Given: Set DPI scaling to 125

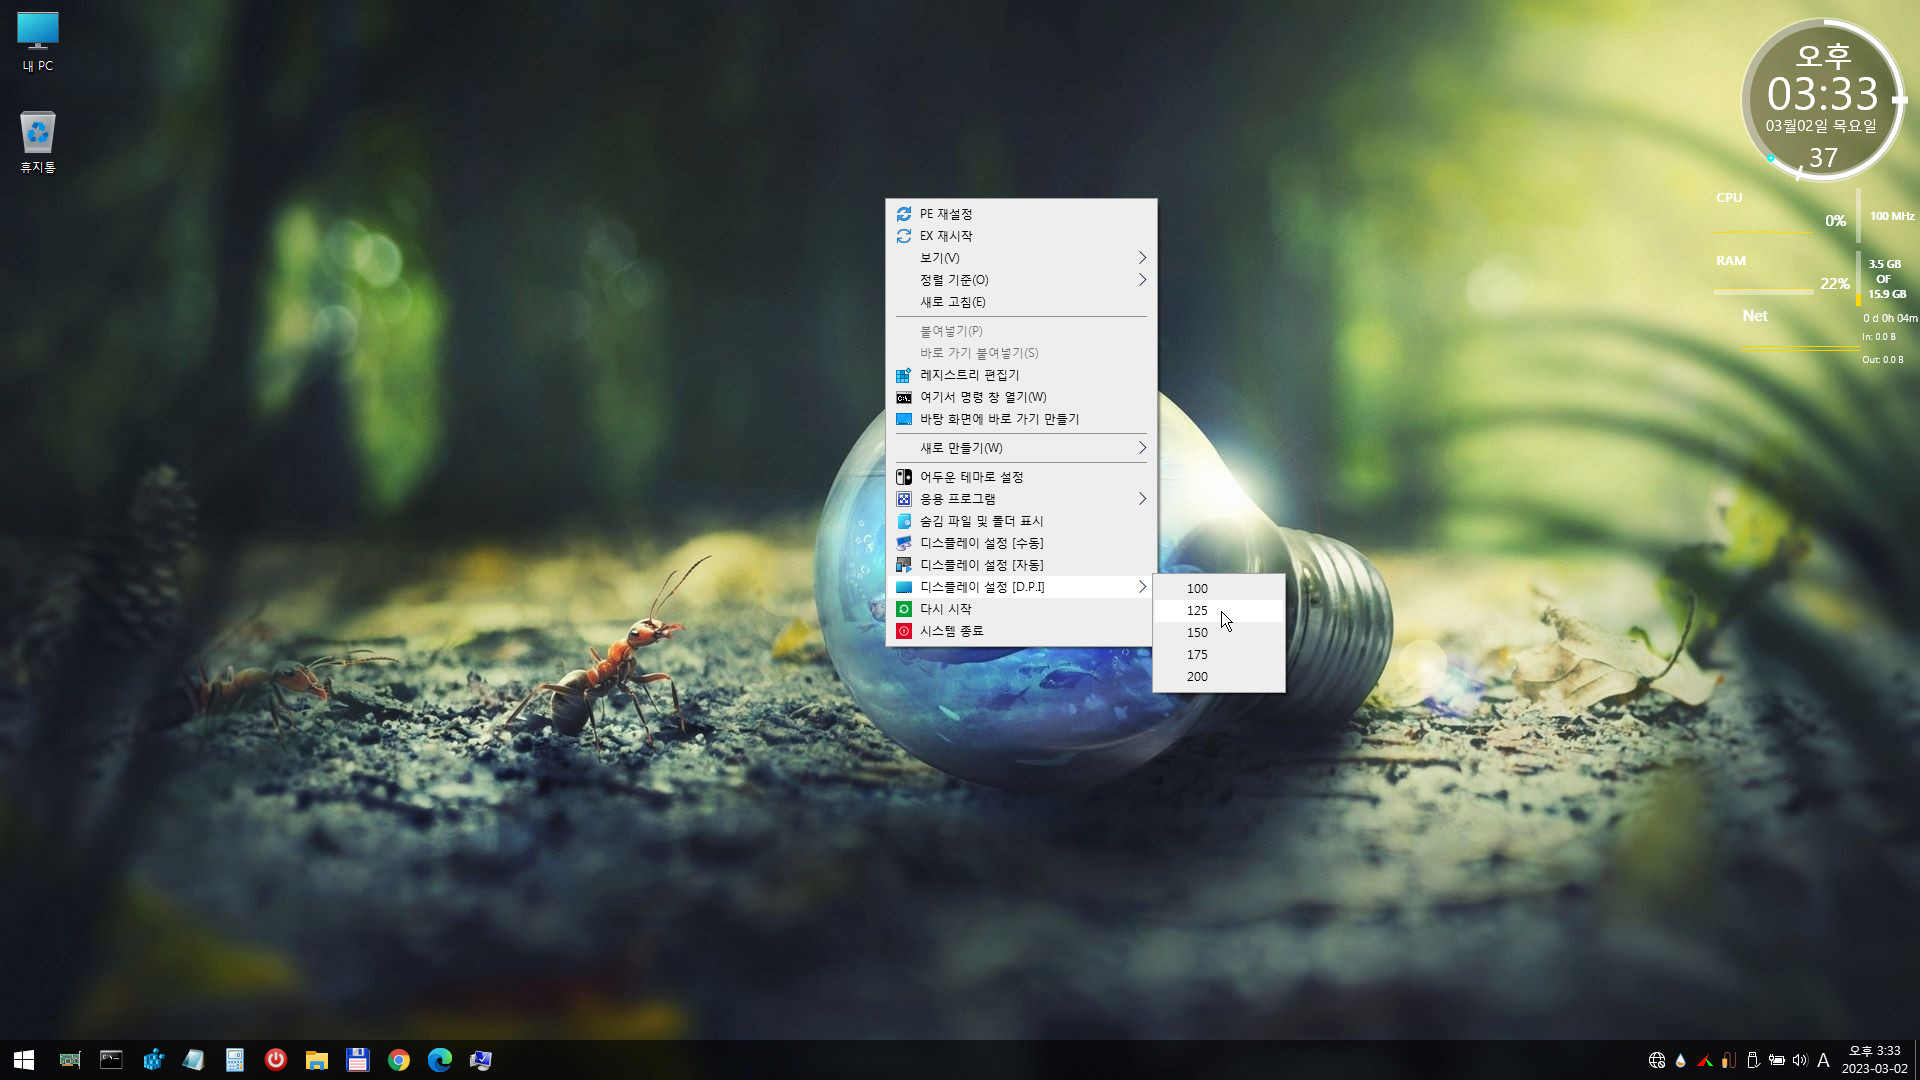Looking at the screenshot, I should [x=1219, y=611].
